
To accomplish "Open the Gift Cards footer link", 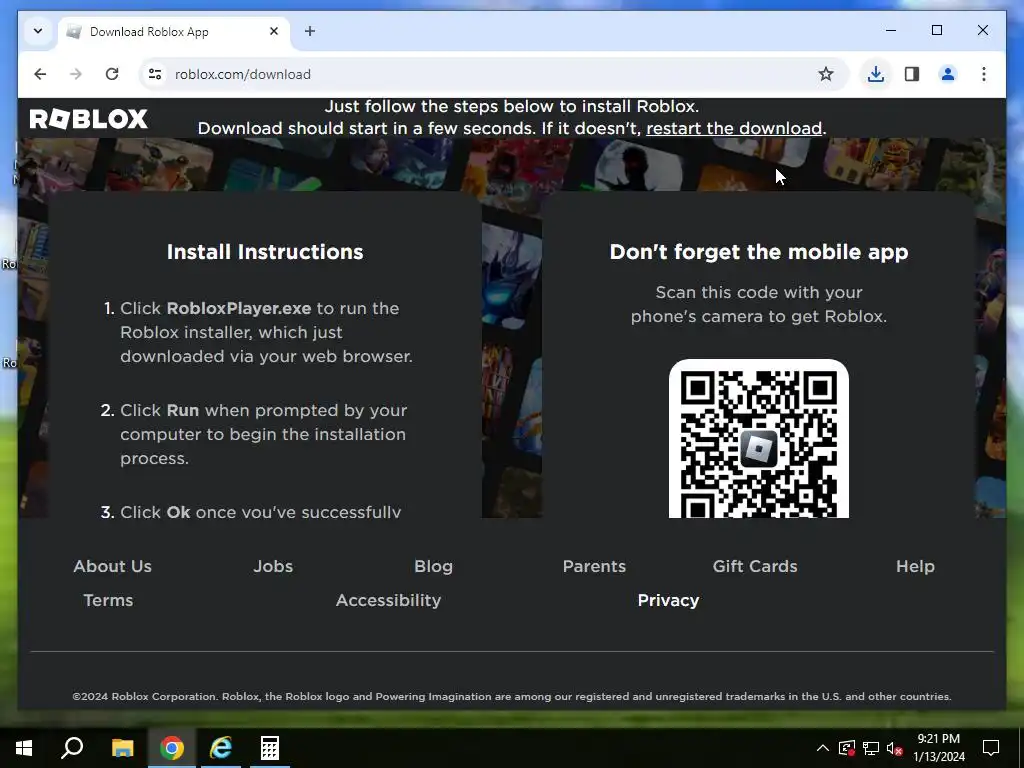I will coord(755,566).
